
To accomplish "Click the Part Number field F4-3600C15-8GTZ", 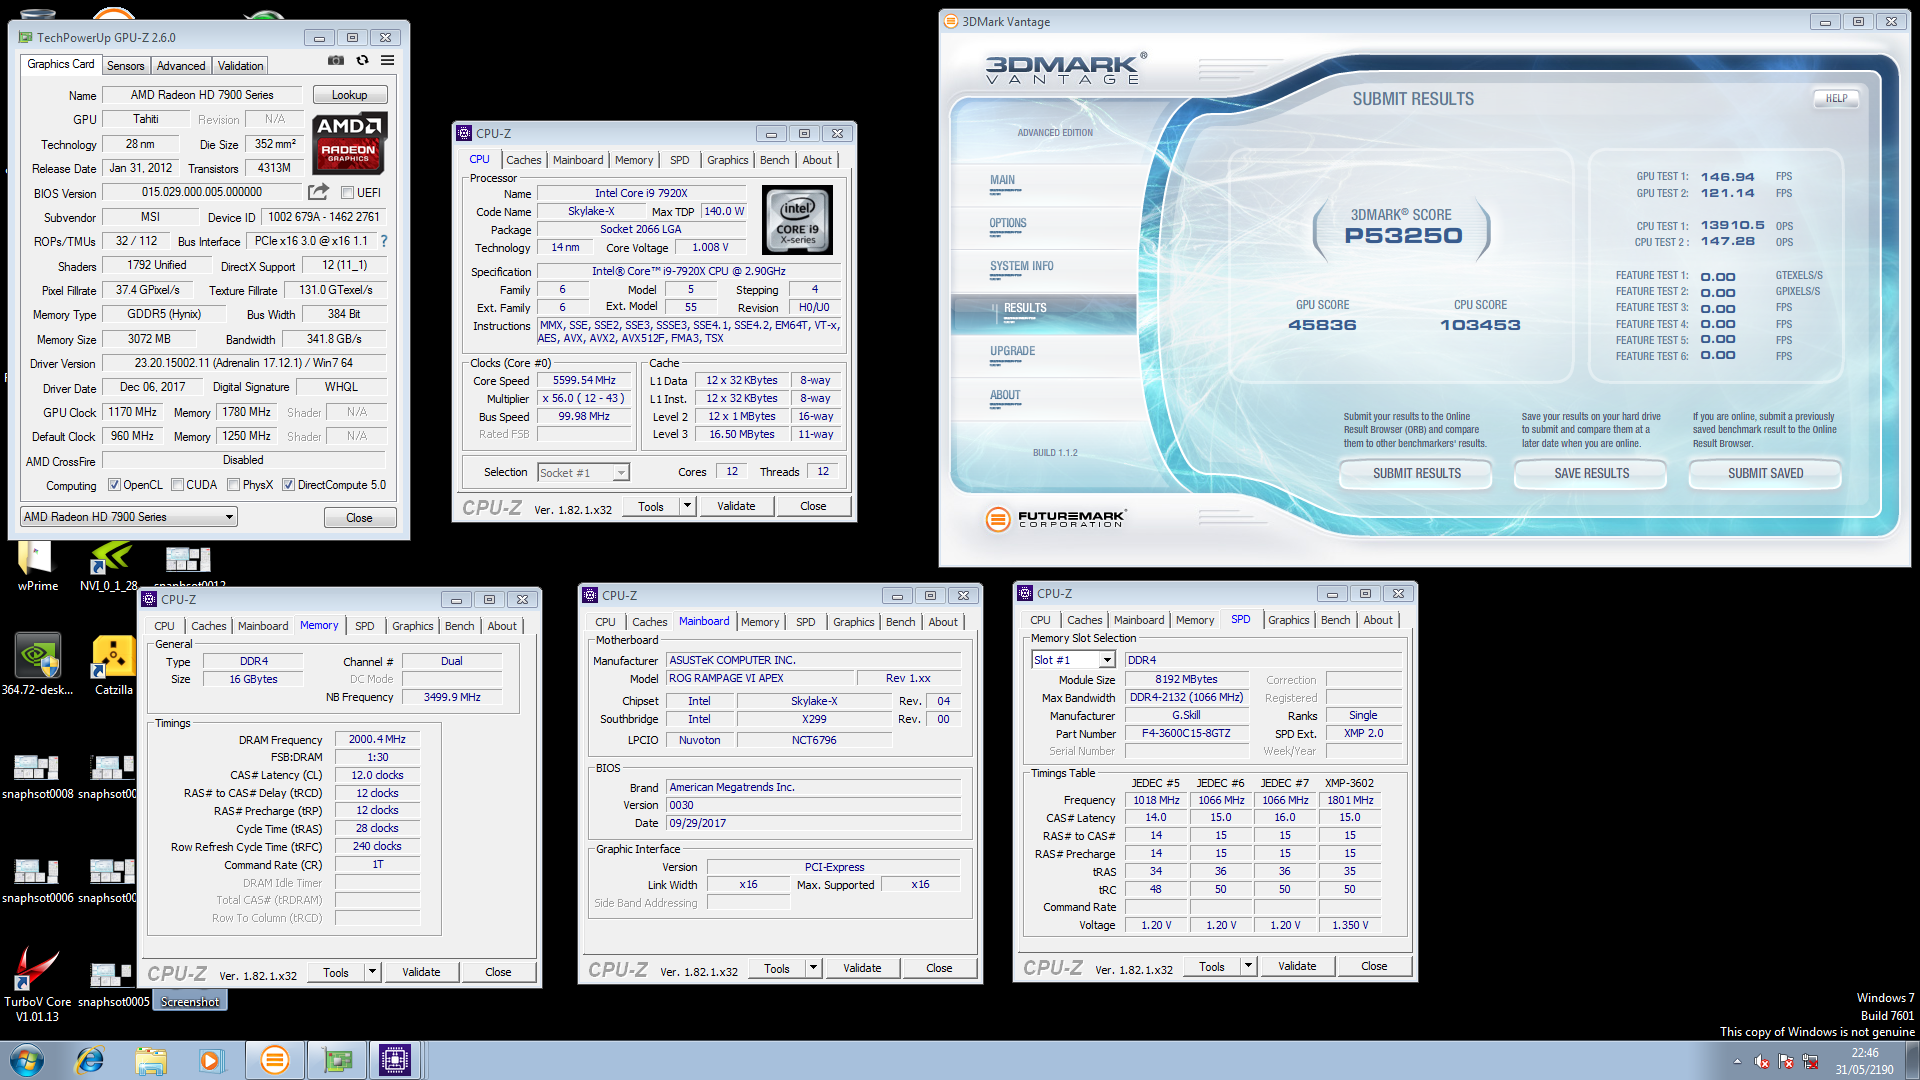I will (1186, 734).
